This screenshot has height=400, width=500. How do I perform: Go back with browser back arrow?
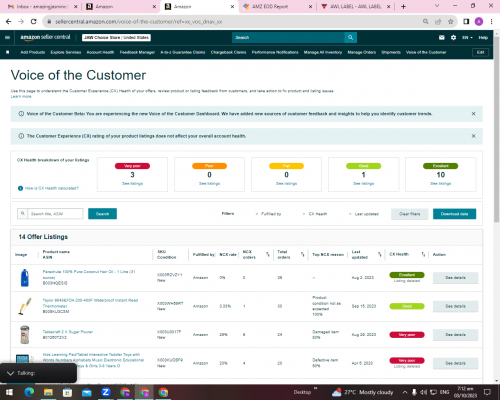coord(9,21)
